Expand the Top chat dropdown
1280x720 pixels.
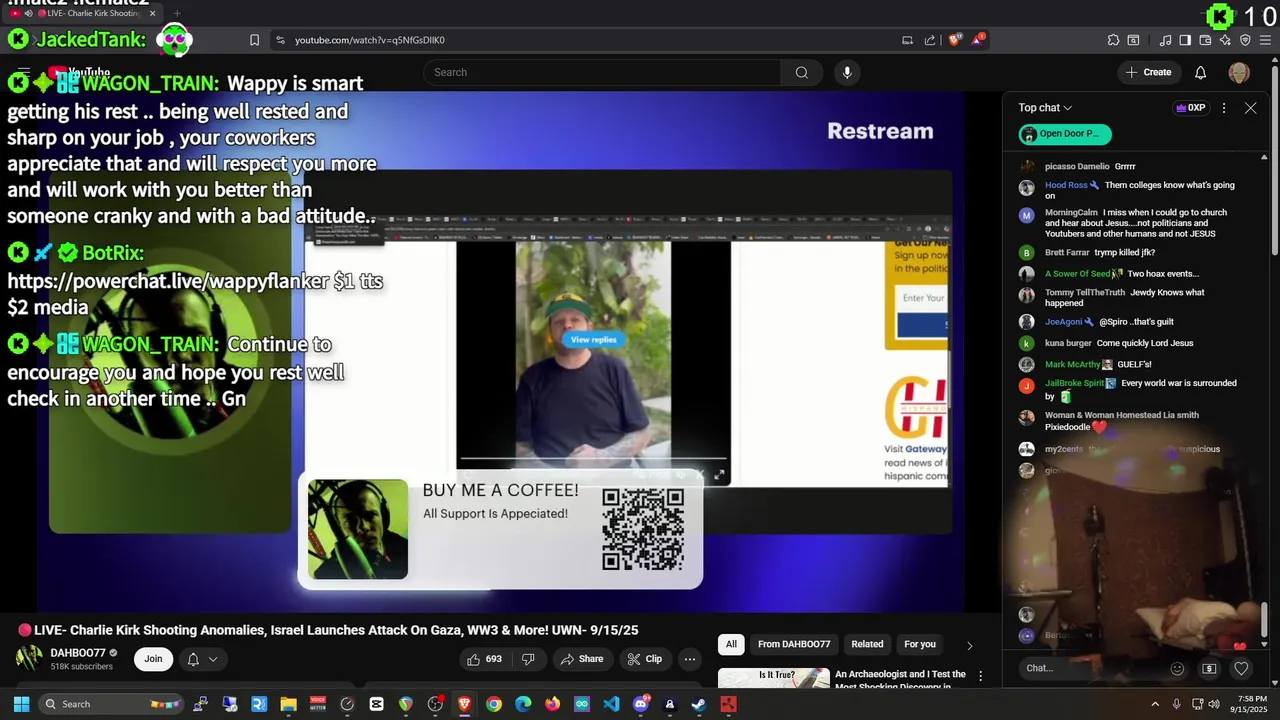tap(1045, 108)
